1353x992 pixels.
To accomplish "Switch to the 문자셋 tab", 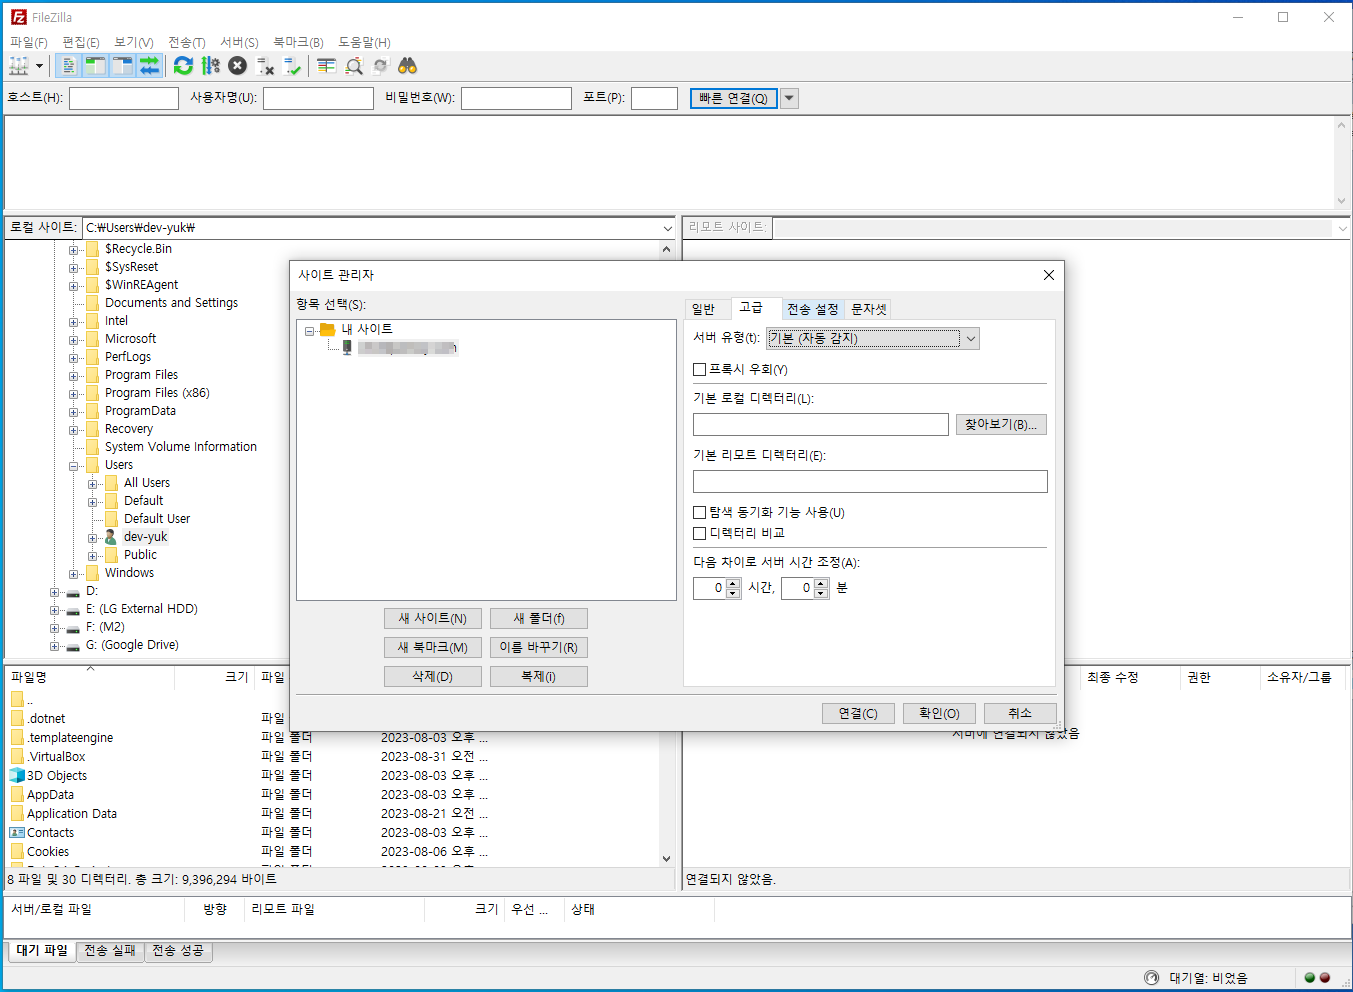I will click(x=868, y=309).
